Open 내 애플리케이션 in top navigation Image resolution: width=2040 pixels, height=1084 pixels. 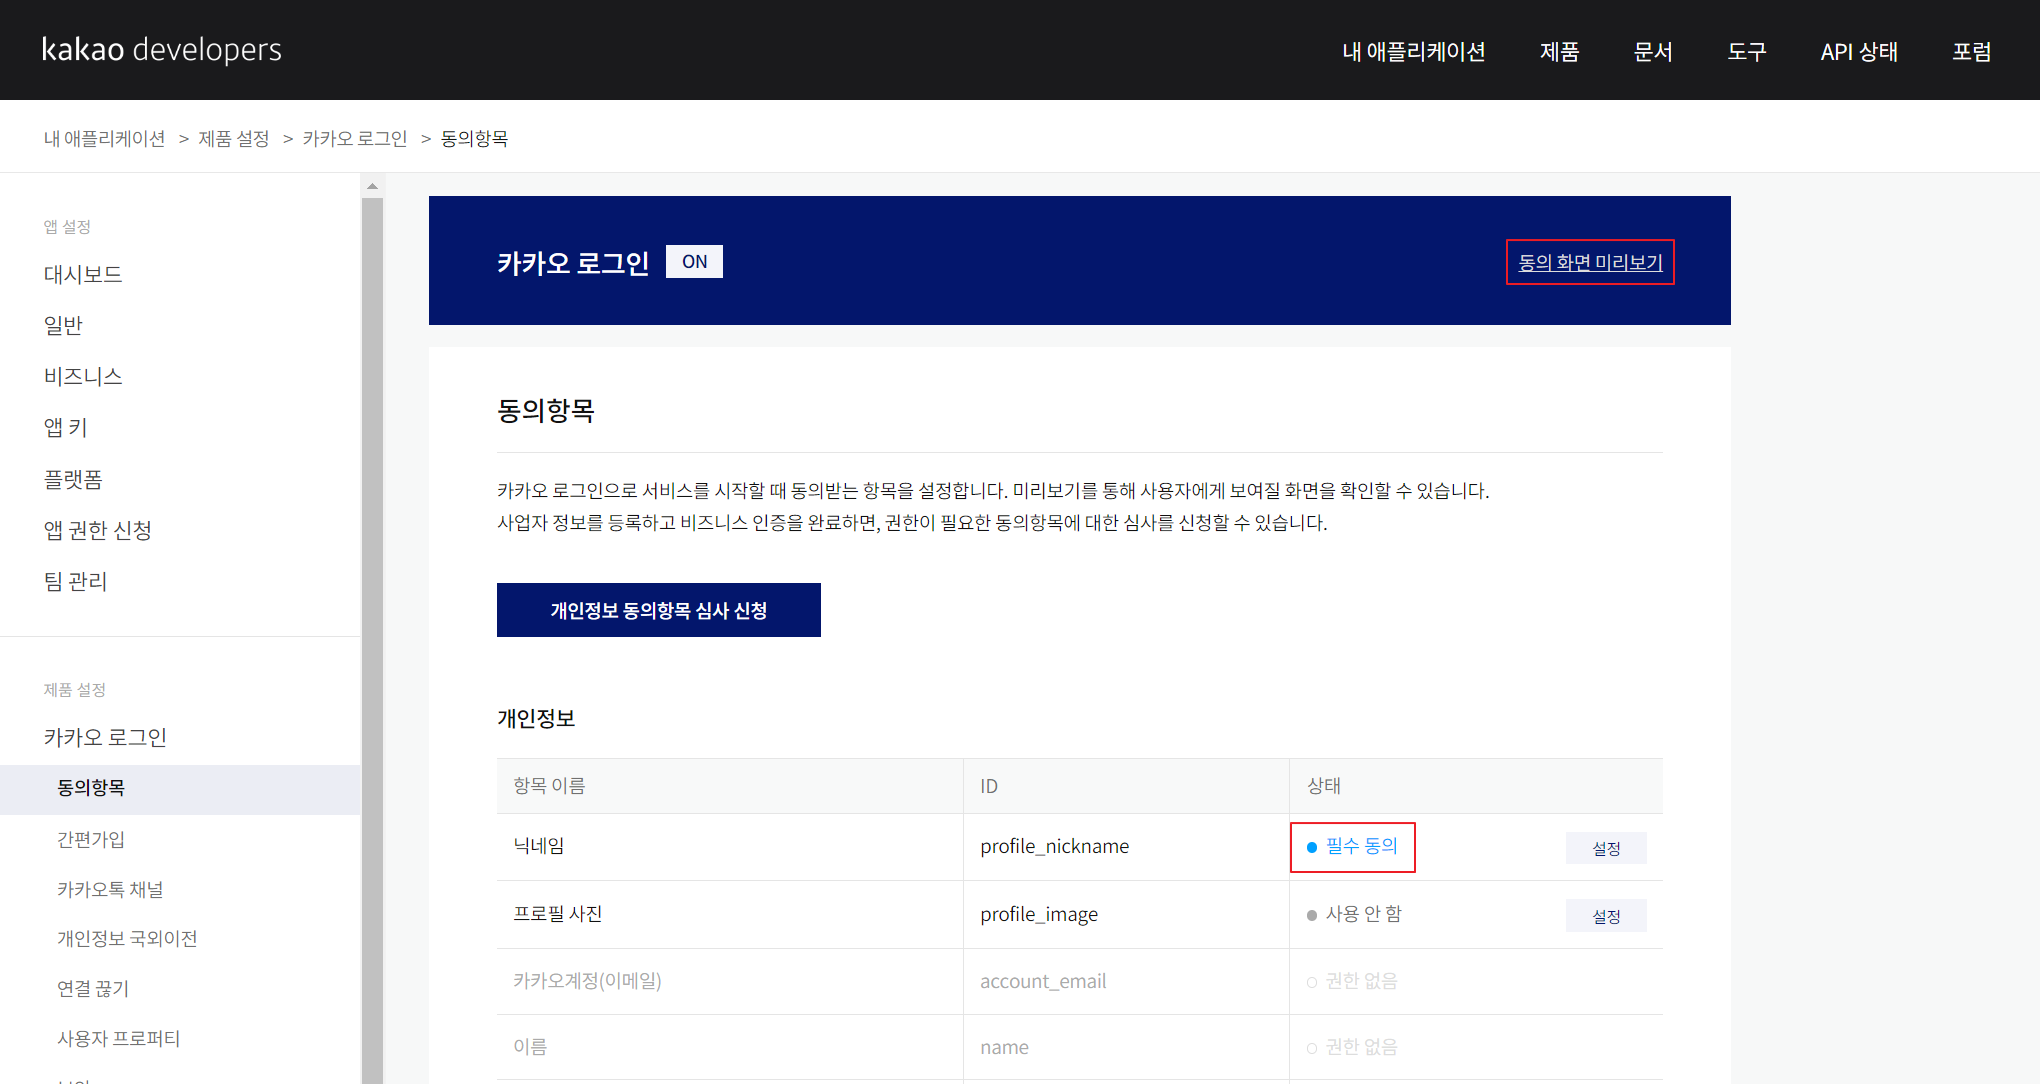coord(1413,52)
